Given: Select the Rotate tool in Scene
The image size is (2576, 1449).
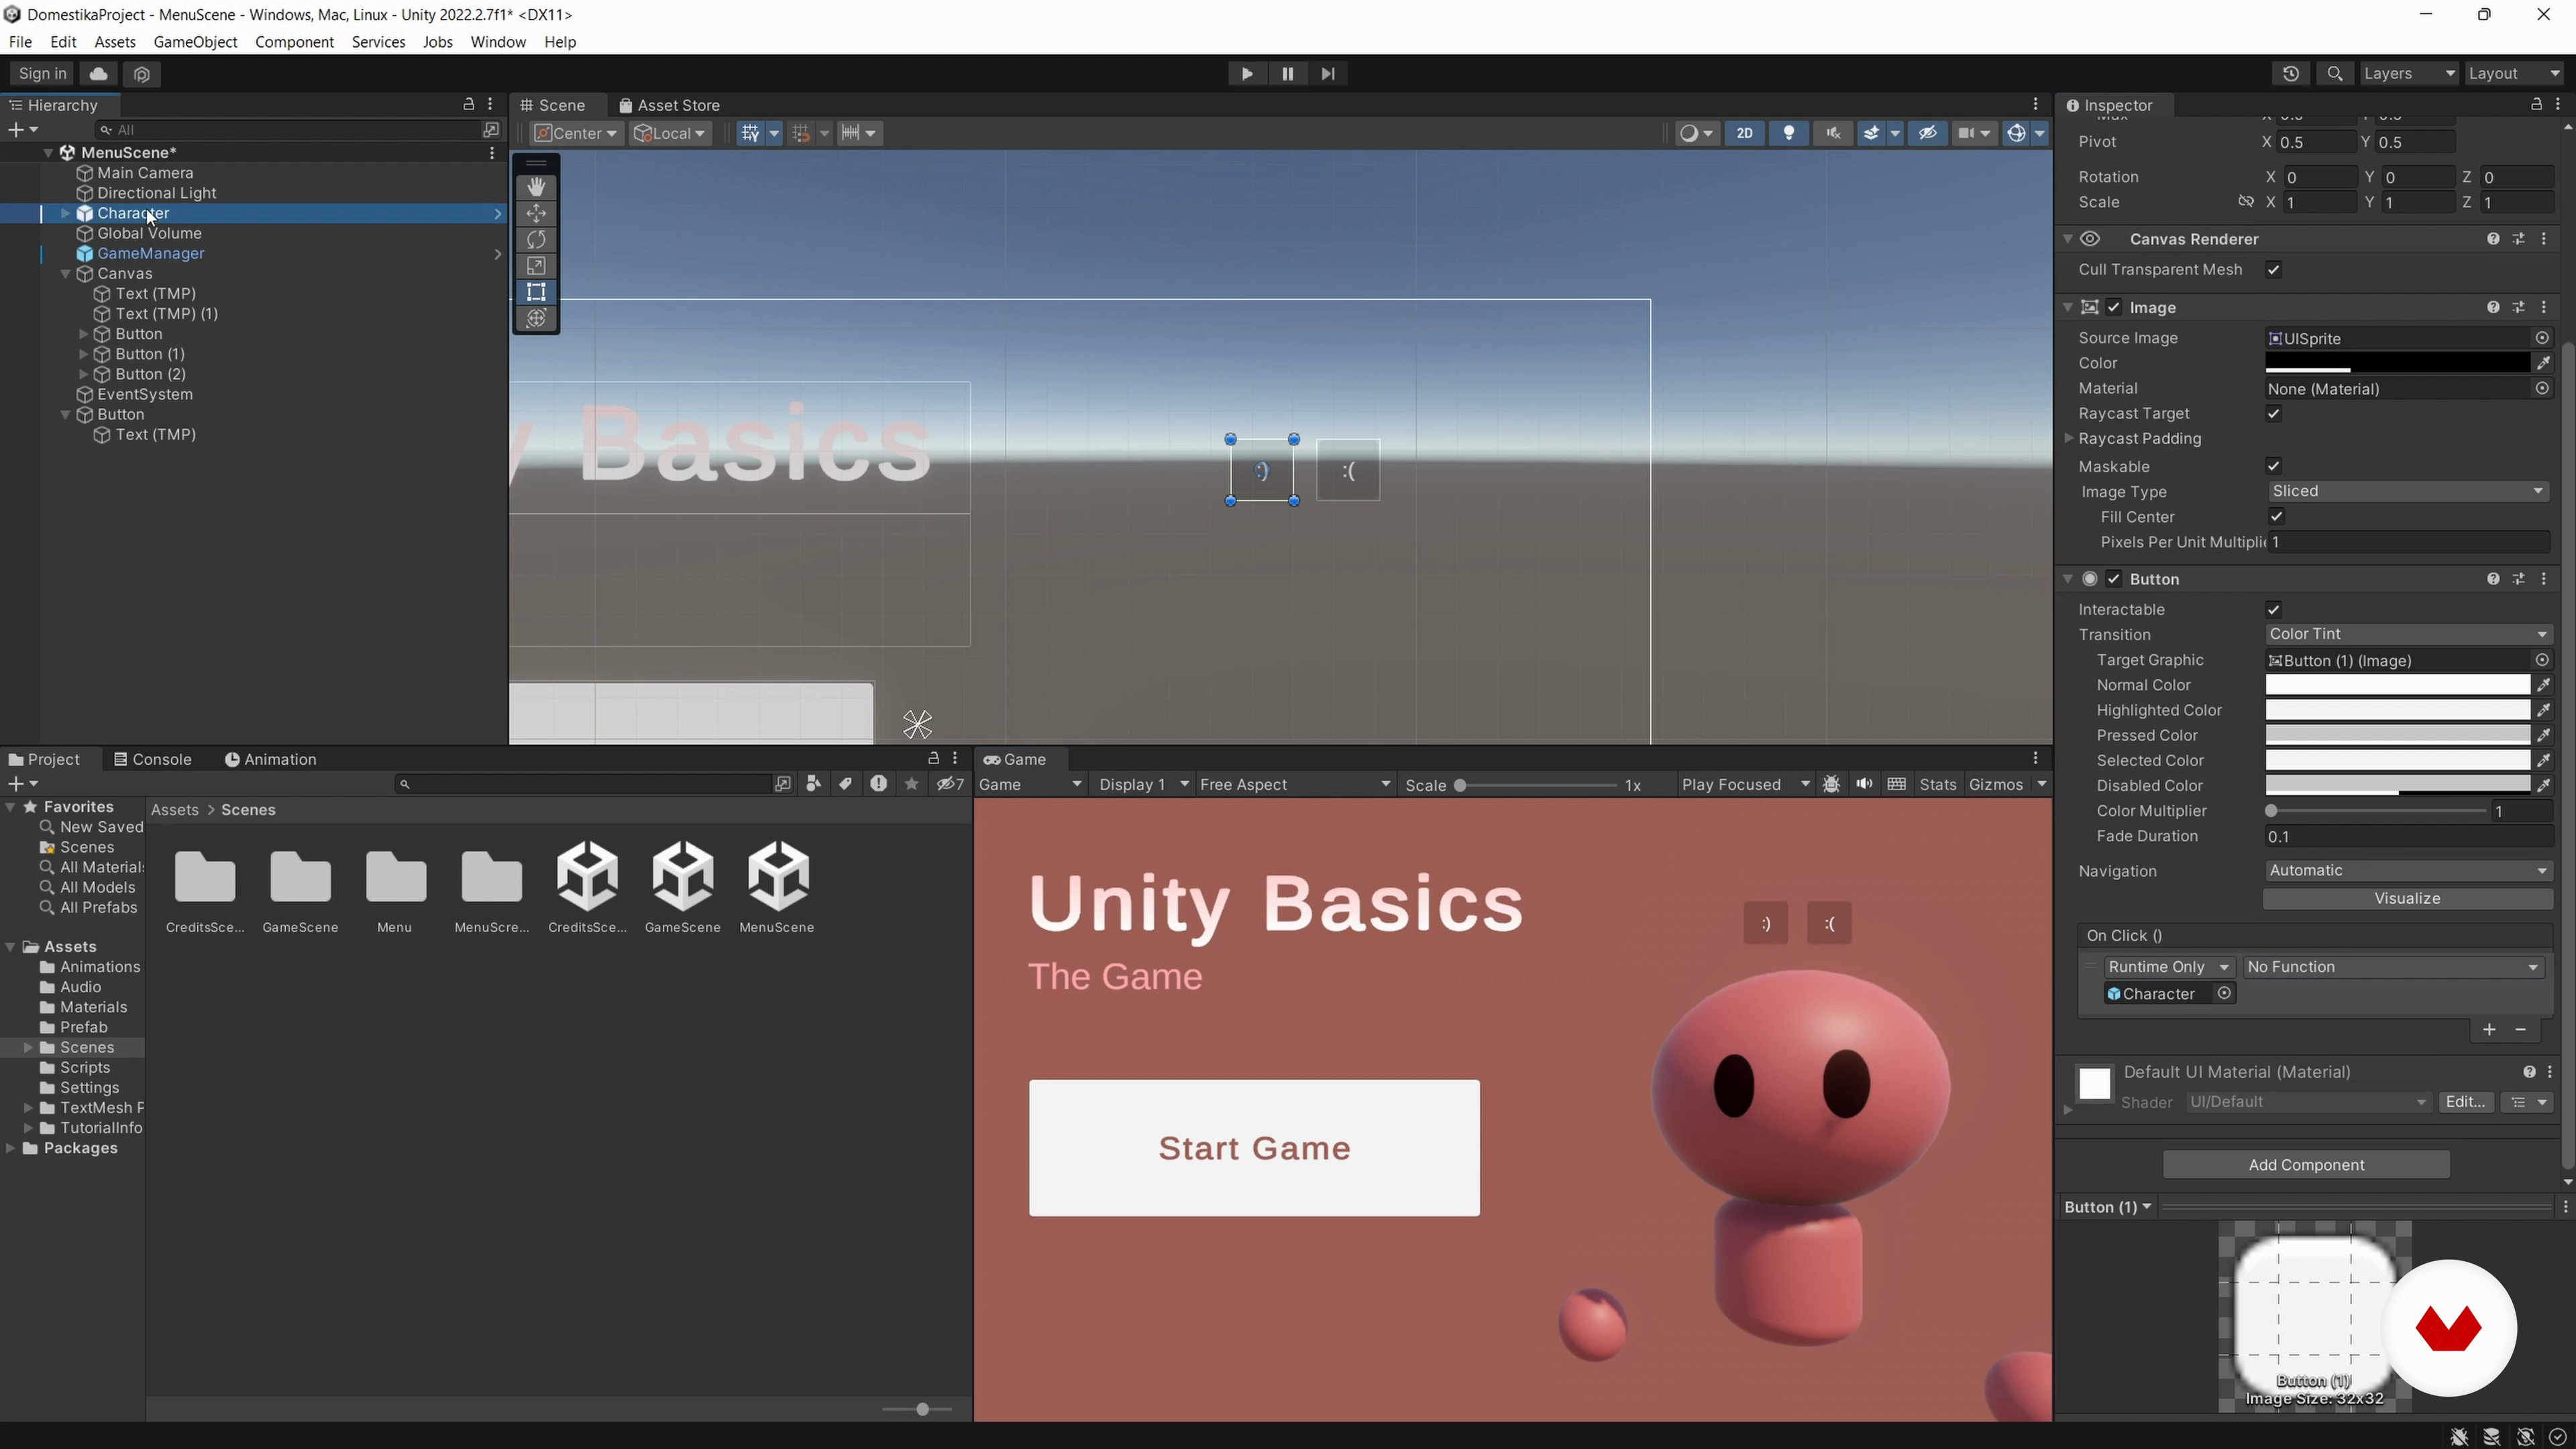Looking at the screenshot, I should (x=536, y=239).
